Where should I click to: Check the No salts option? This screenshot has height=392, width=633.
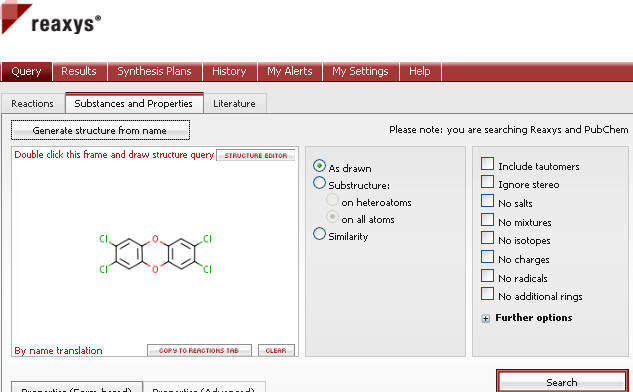pos(487,201)
